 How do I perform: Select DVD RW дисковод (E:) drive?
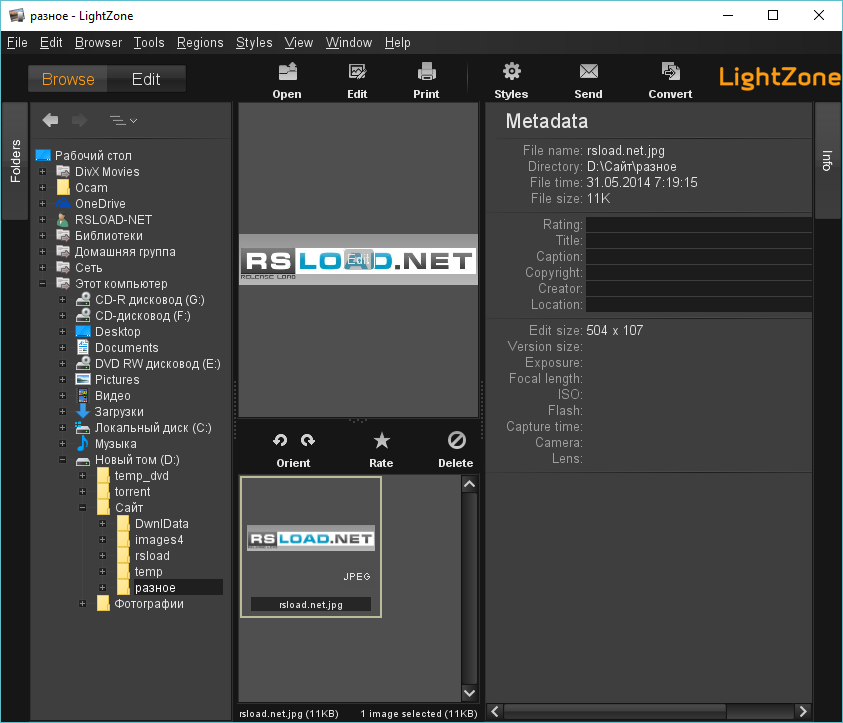click(x=149, y=364)
